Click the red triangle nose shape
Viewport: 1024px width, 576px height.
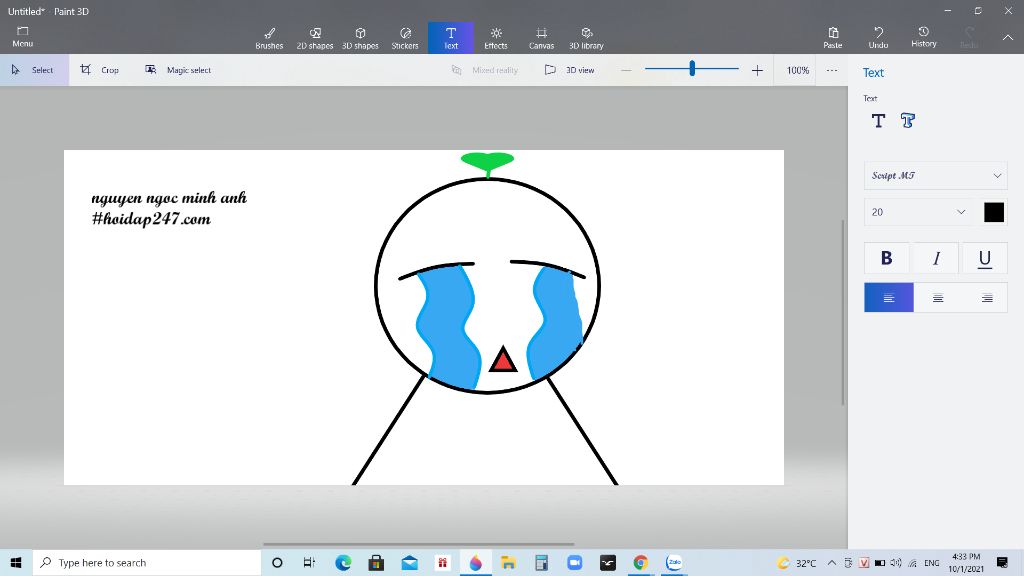[x=503, y=360]
